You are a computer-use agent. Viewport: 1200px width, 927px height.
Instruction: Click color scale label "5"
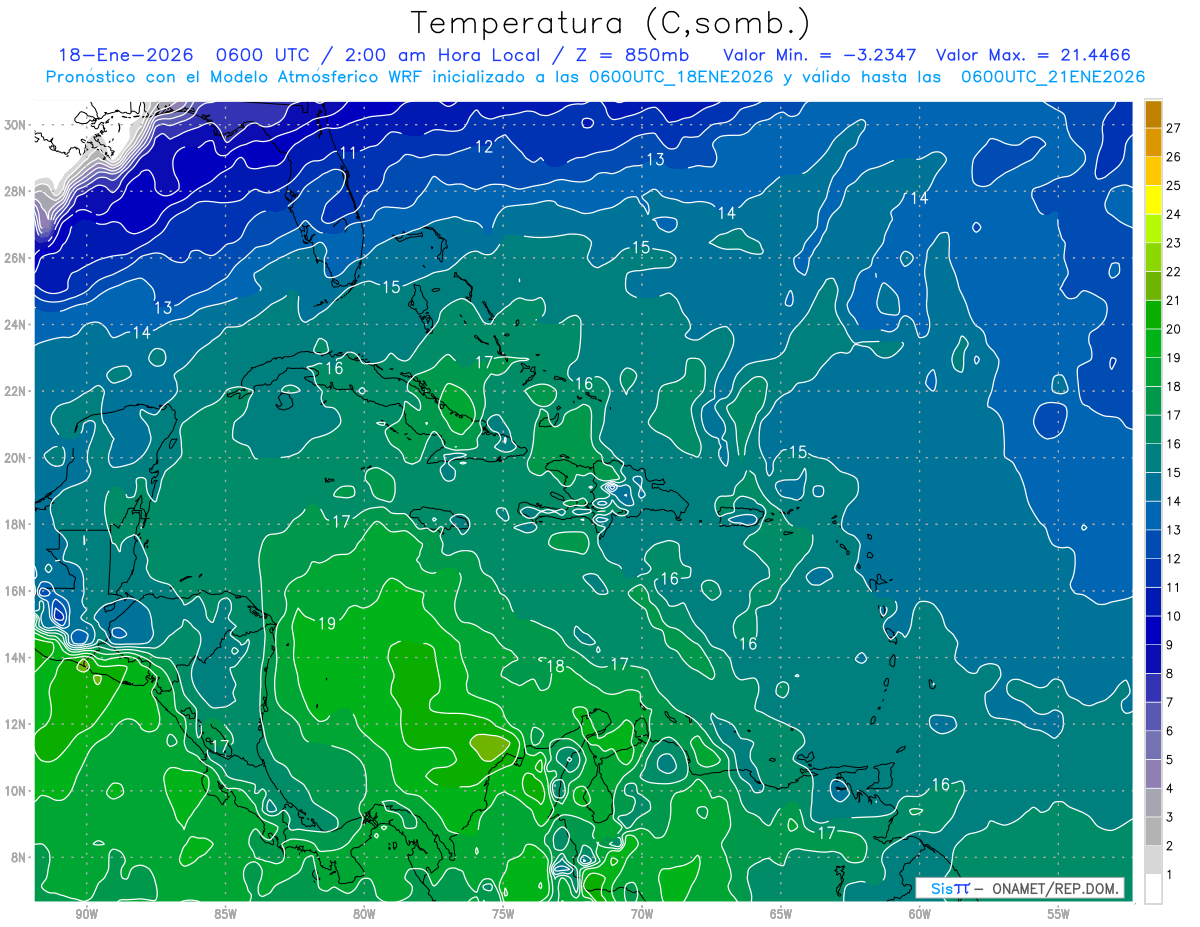pyautogui.click(x=1170, y=760)
